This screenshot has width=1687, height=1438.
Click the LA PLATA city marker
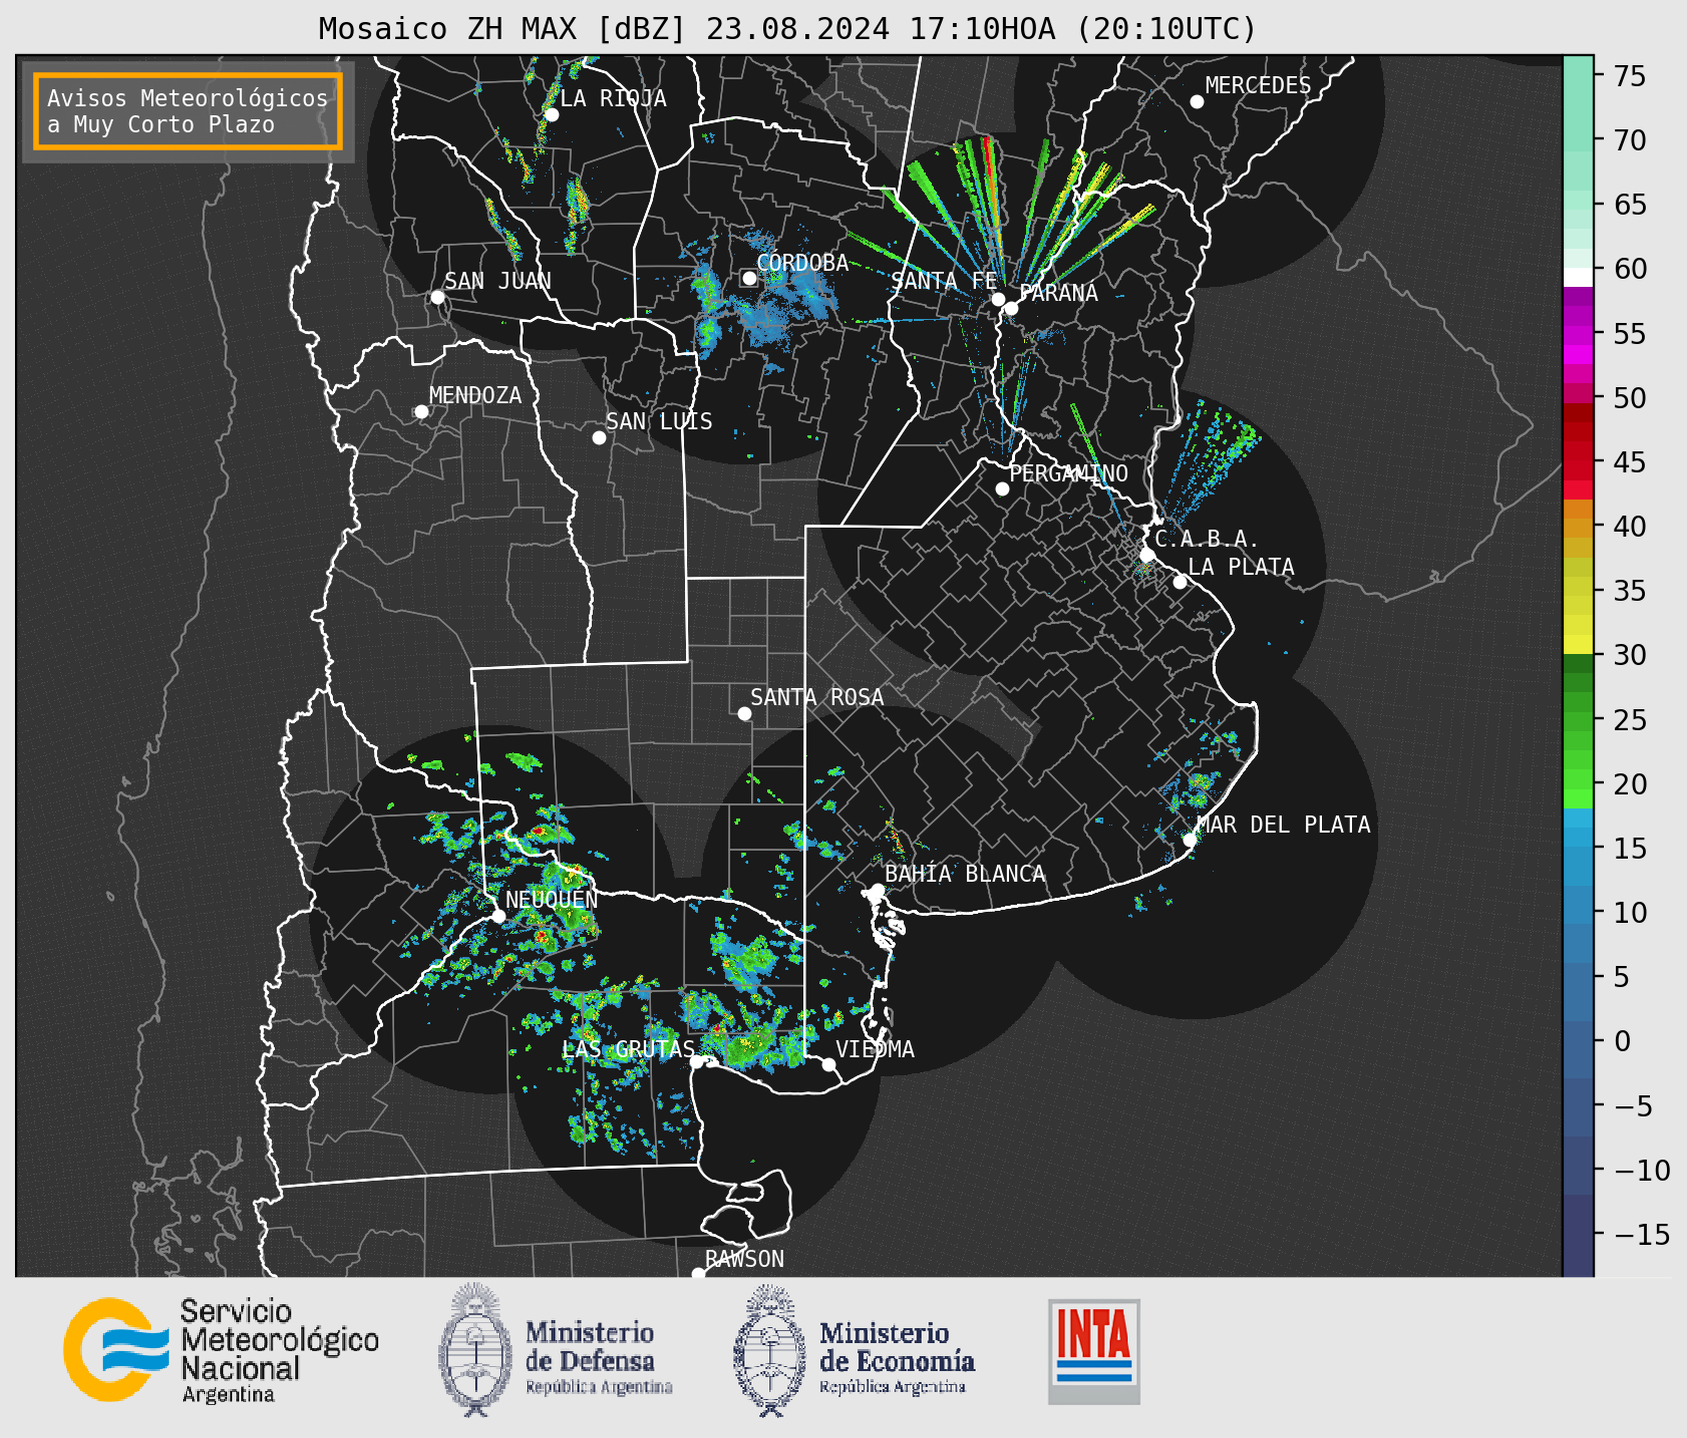(x=1180, y=582)
